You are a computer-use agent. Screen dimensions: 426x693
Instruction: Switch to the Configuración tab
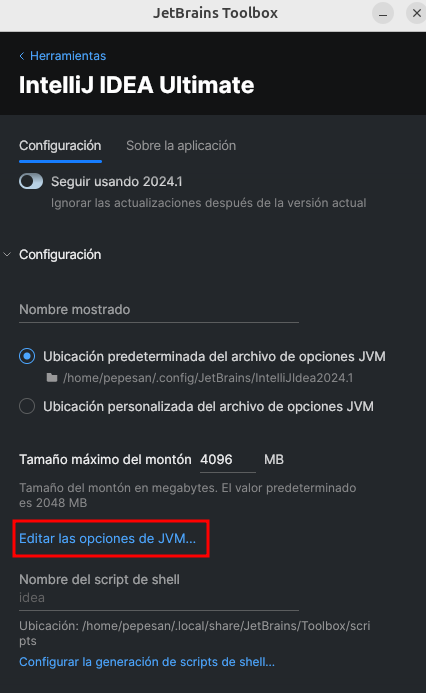pyautogui.click(x=60, y=145)
